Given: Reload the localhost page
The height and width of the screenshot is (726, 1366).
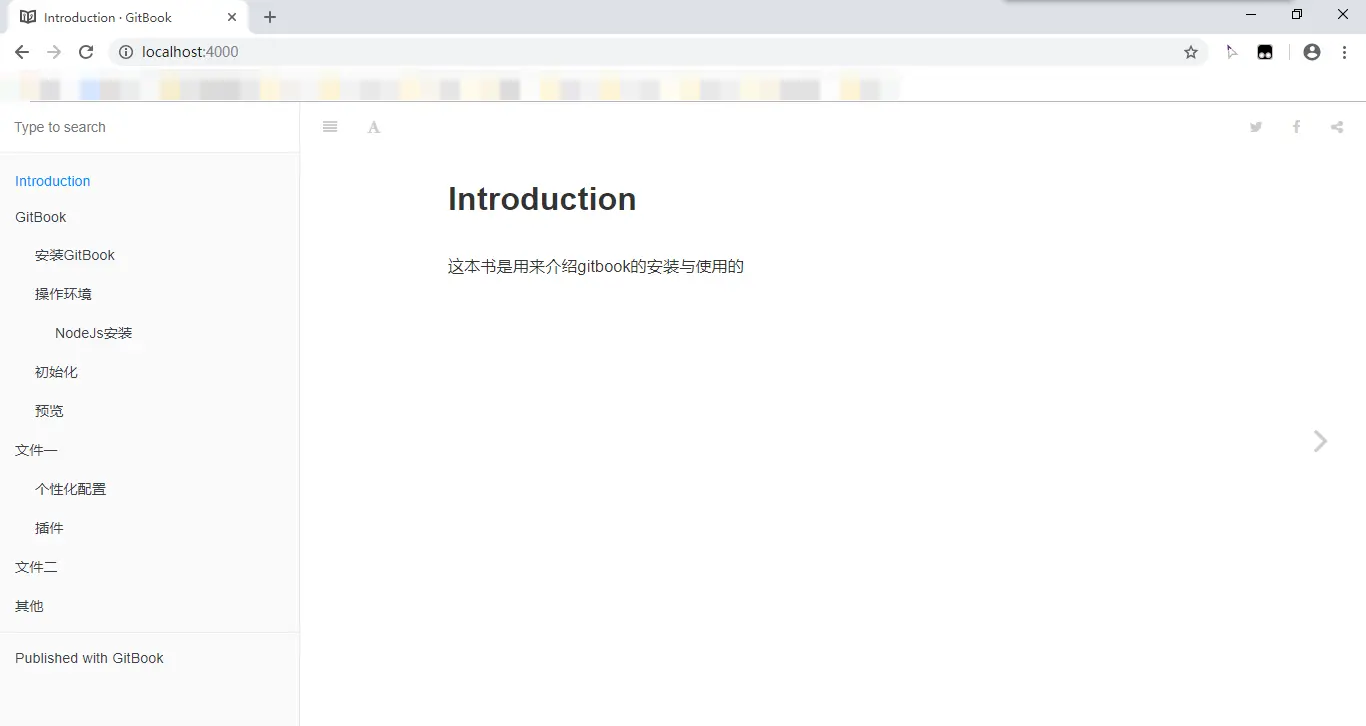Looking at the screenshot, I should coord(86,52).
